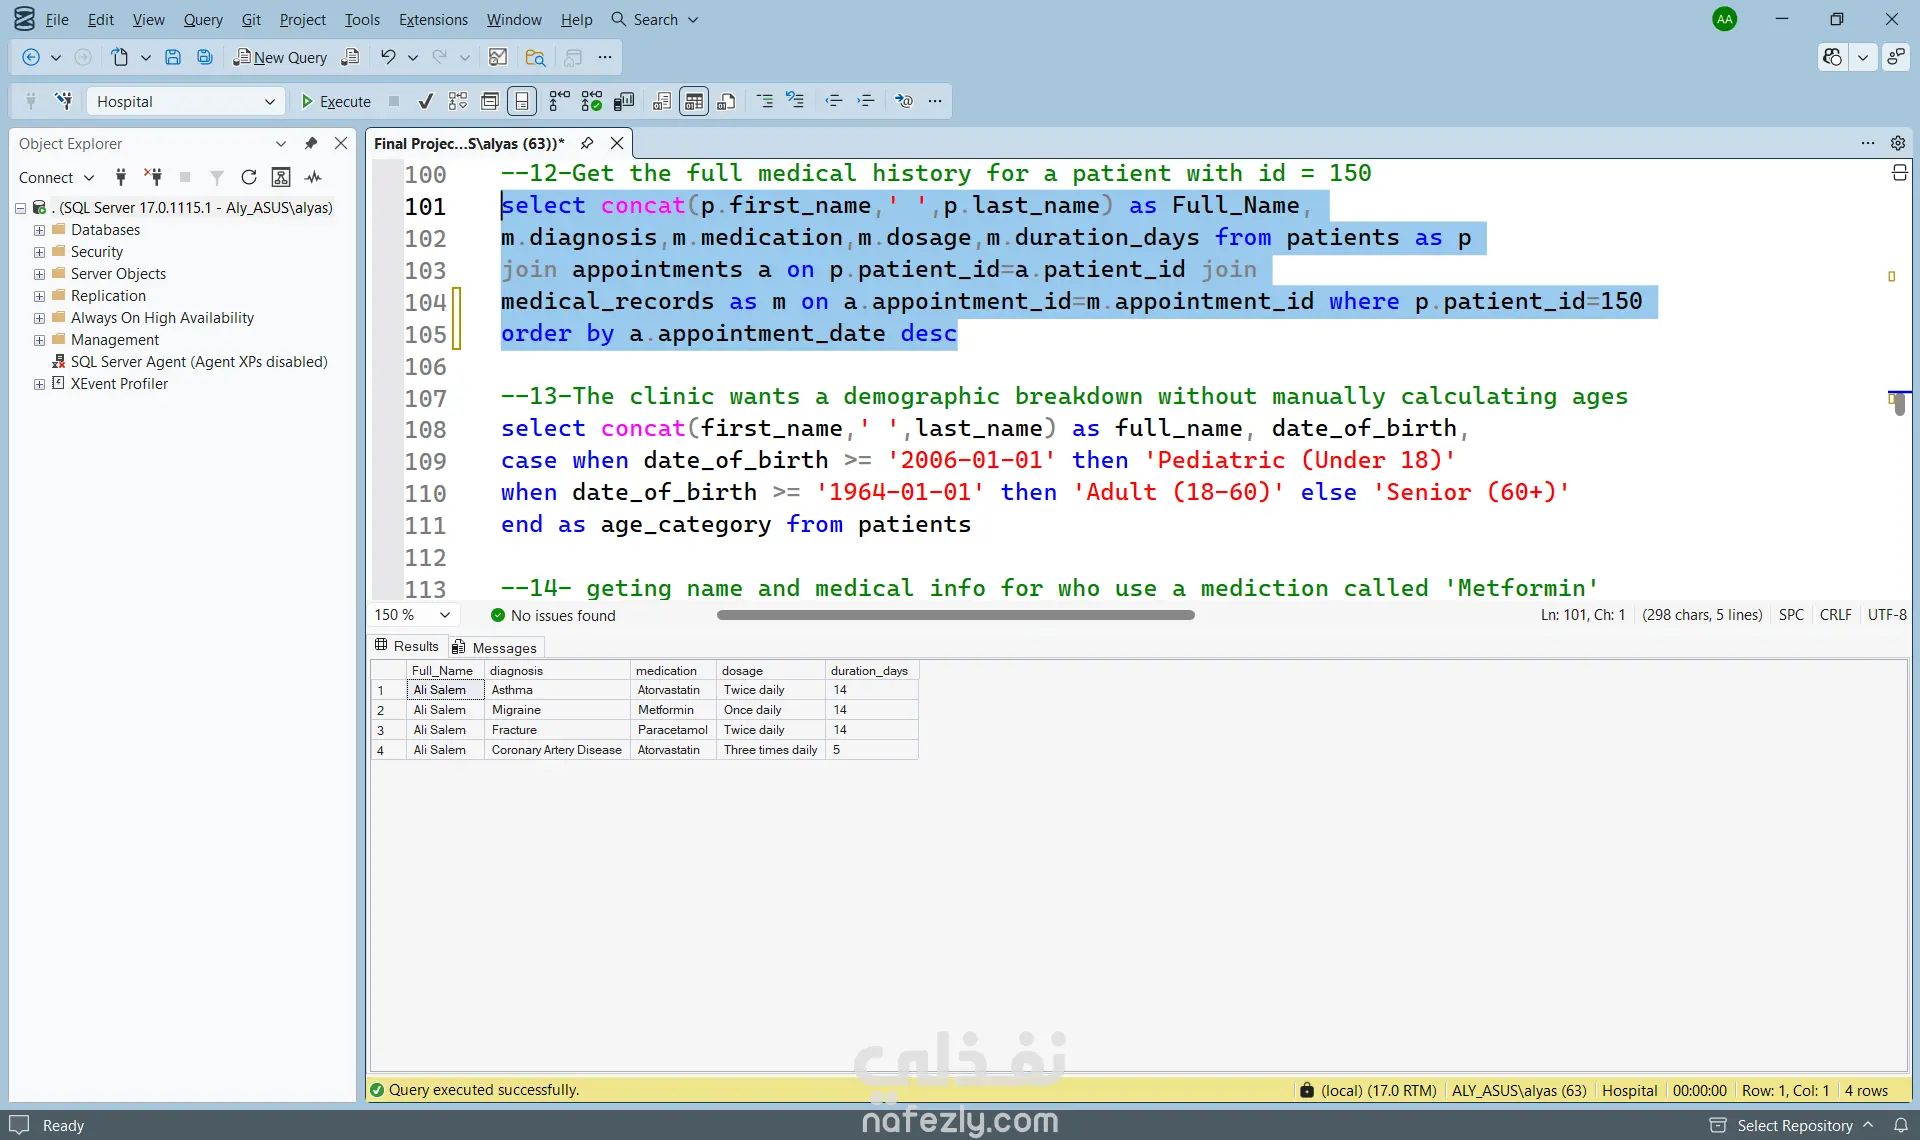
Task: Click Connect Object Explorer plug icon
Action: pos(121,177)
